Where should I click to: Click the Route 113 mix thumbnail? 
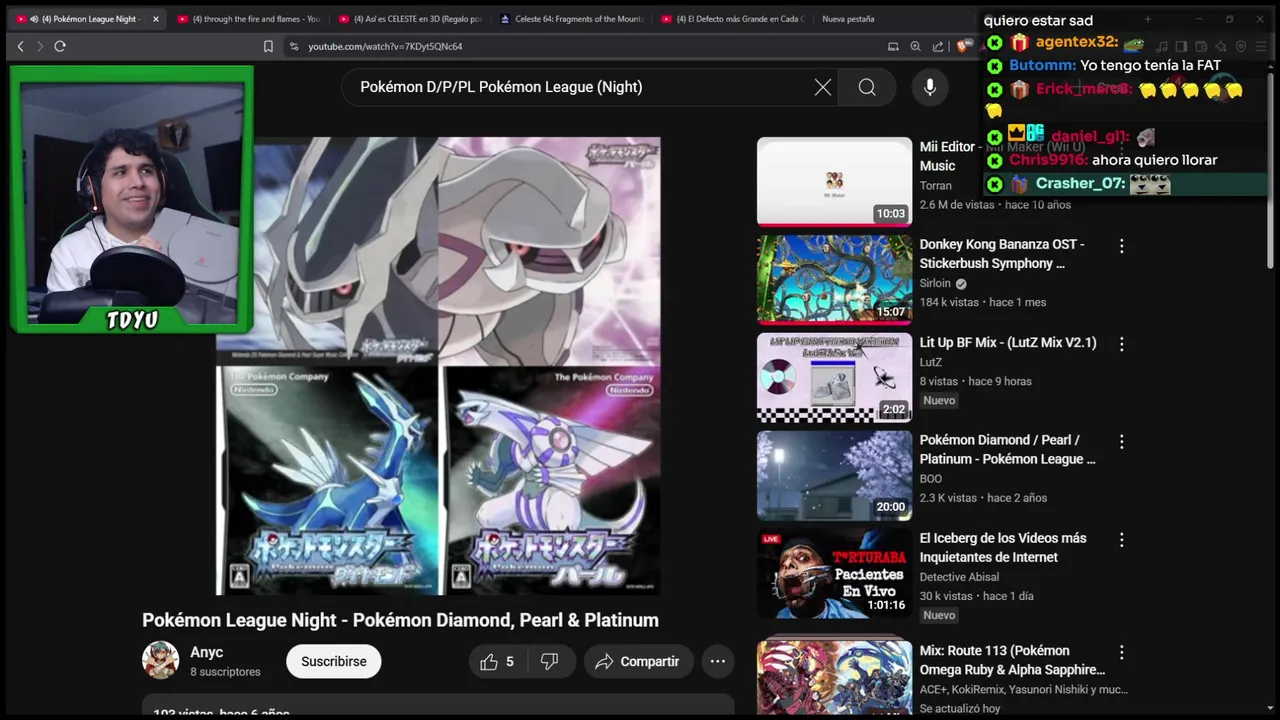(834, 678)
